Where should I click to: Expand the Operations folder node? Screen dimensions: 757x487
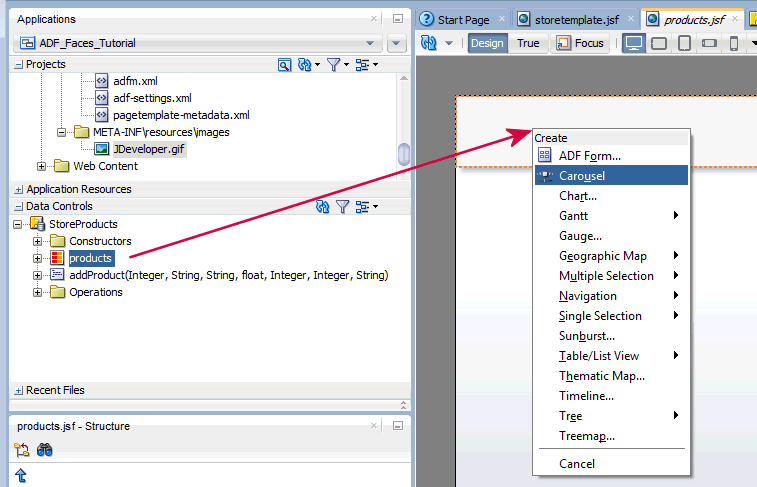click(x=37, y=292)
